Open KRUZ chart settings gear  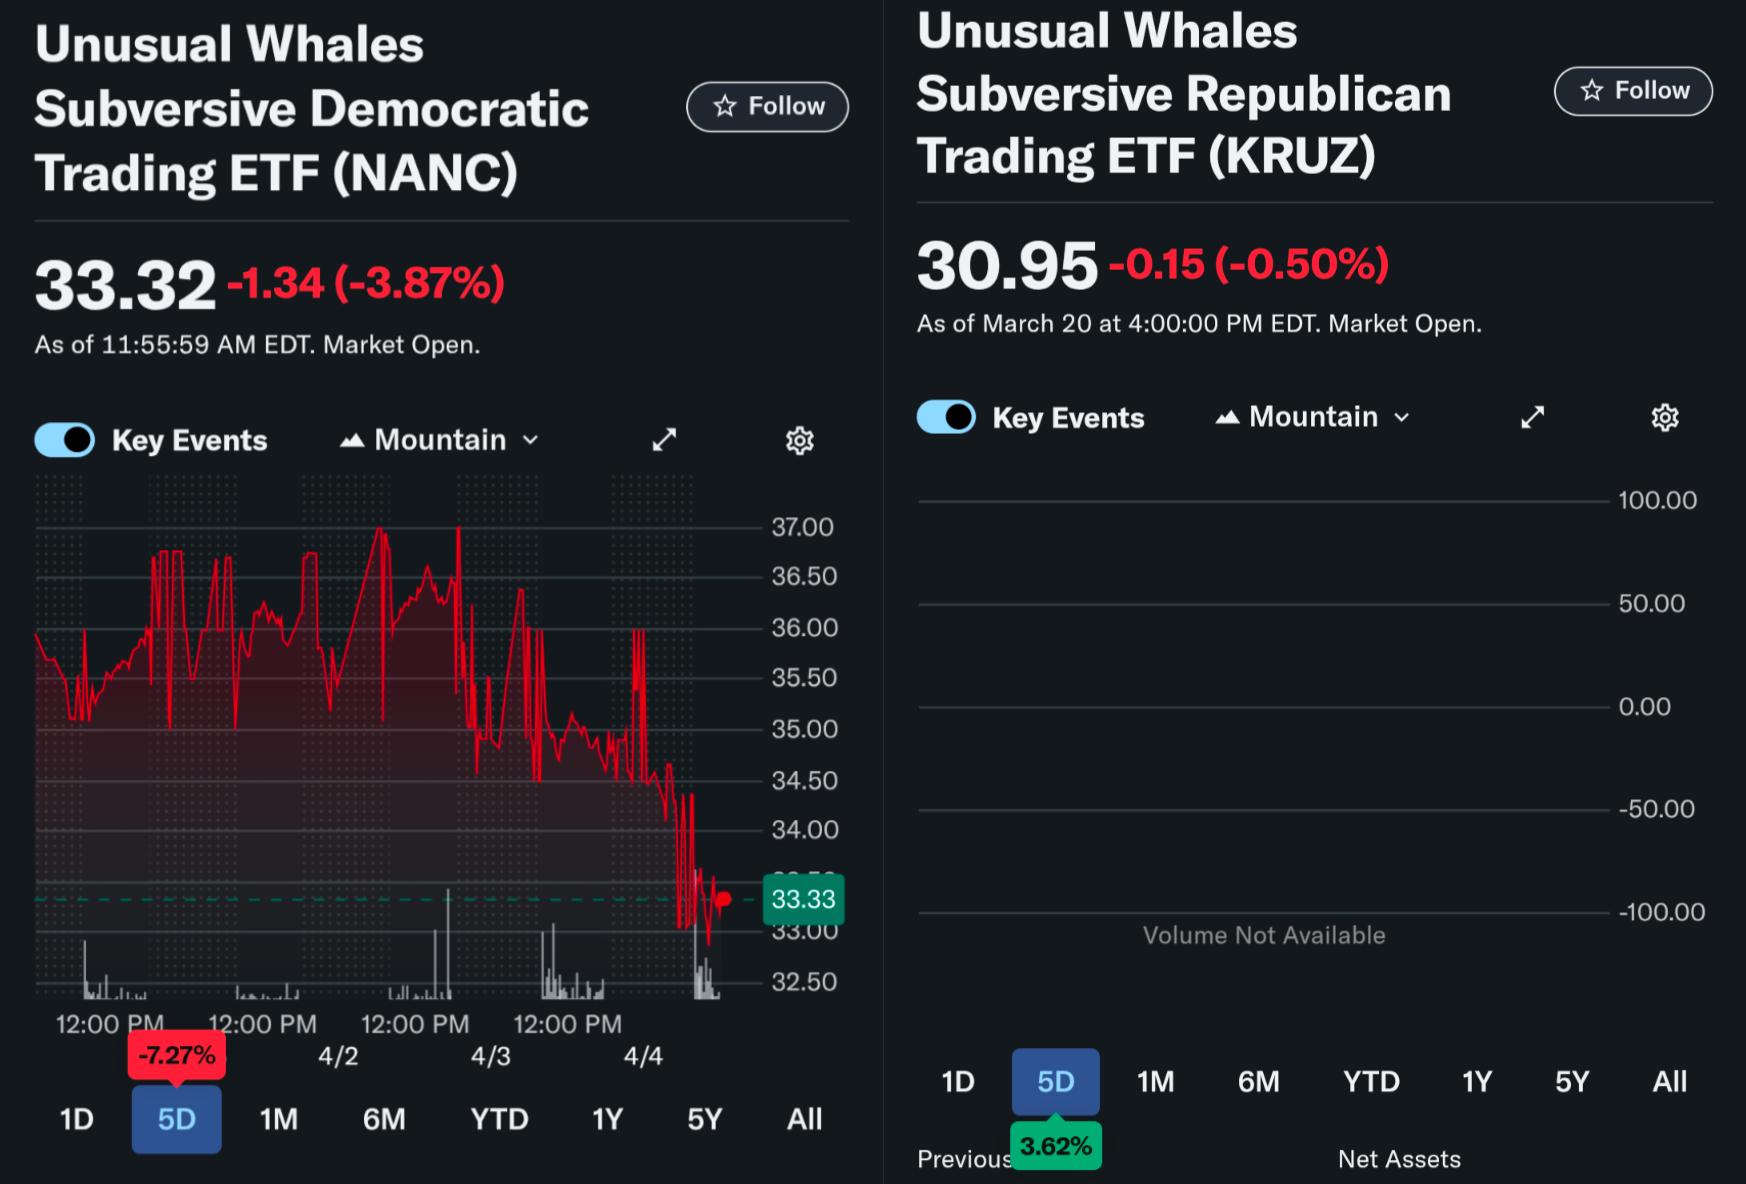point(1665,417)
